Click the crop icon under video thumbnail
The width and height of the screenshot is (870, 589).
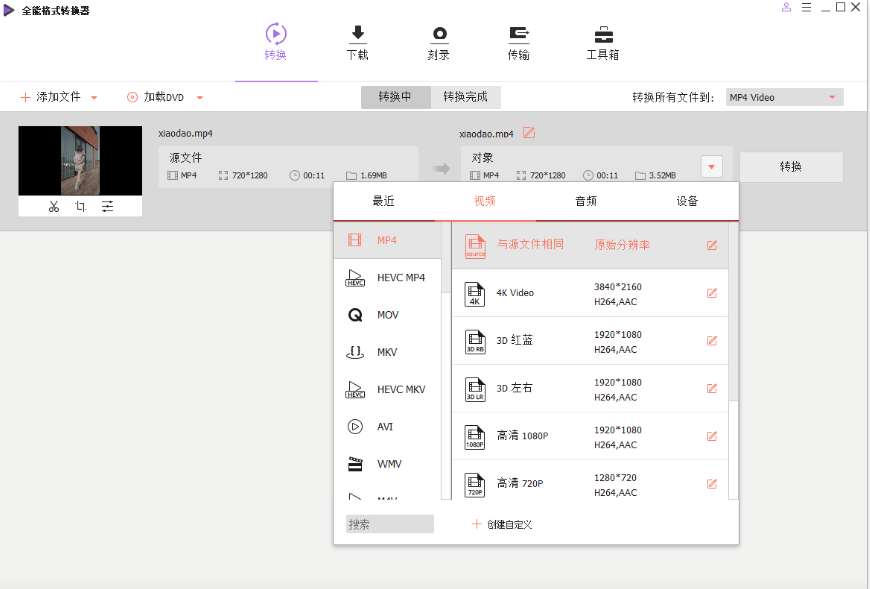pos(80,207)
